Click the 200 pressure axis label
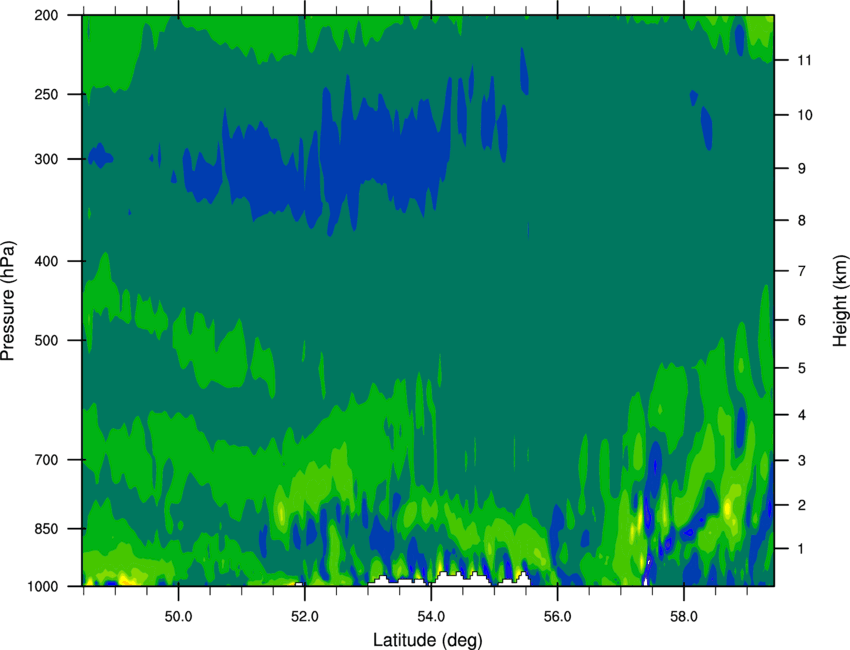850x650 pixels. pyautogui.click(x=46, y=15)
